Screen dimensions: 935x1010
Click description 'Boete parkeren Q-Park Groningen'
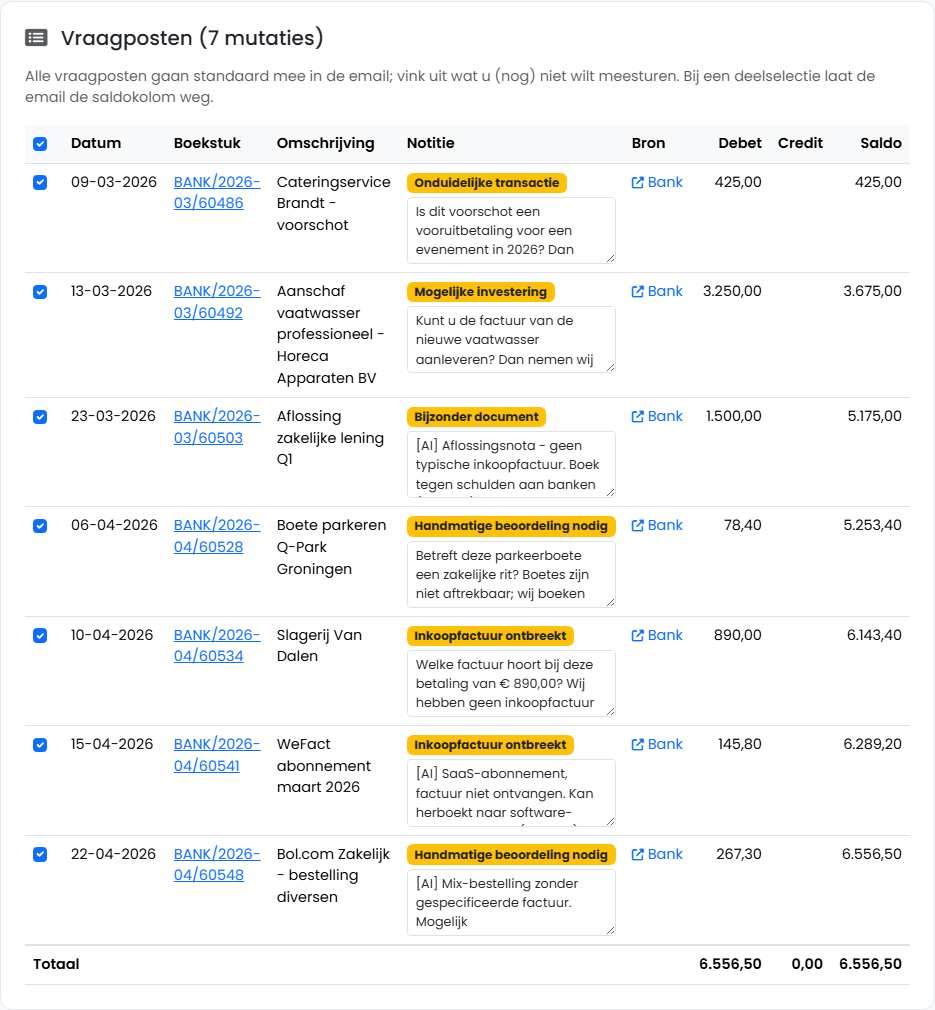[x=332, y=547]
